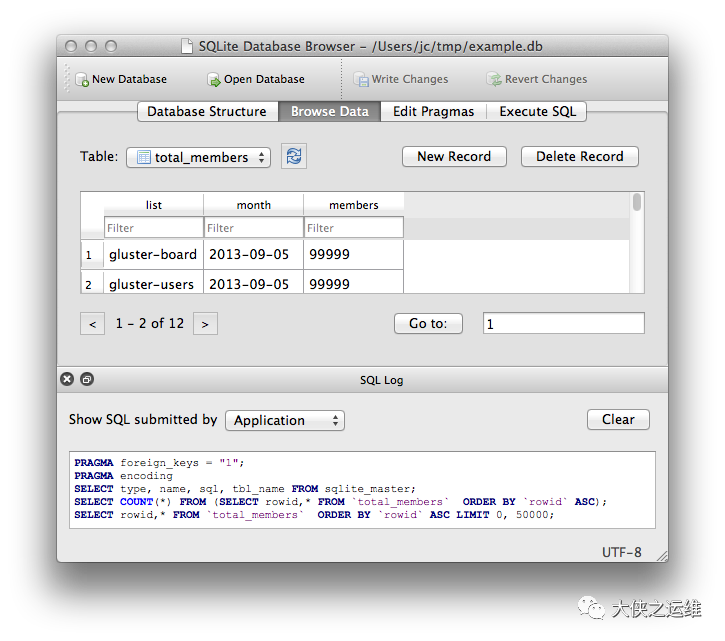725x641 pixels.
Task: Click the window resize grip
Action: coord(662,556)
